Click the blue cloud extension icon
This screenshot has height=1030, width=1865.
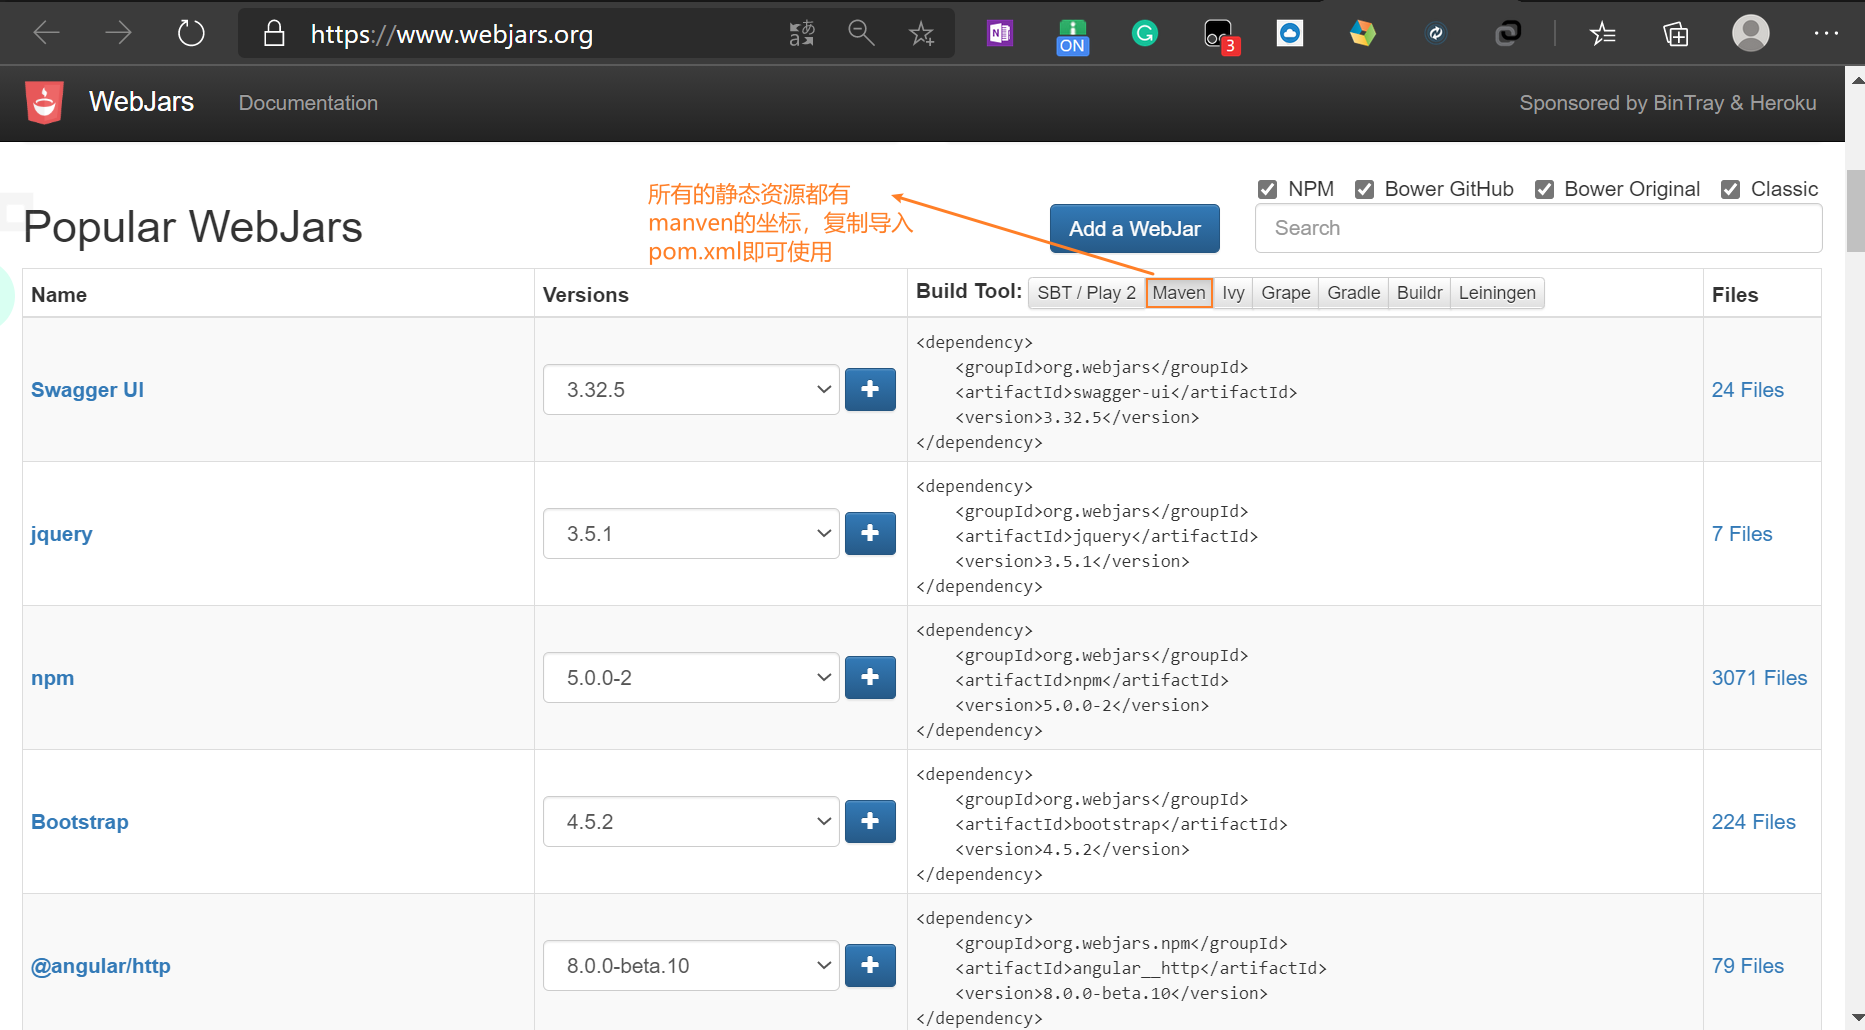click(1290, 34)
